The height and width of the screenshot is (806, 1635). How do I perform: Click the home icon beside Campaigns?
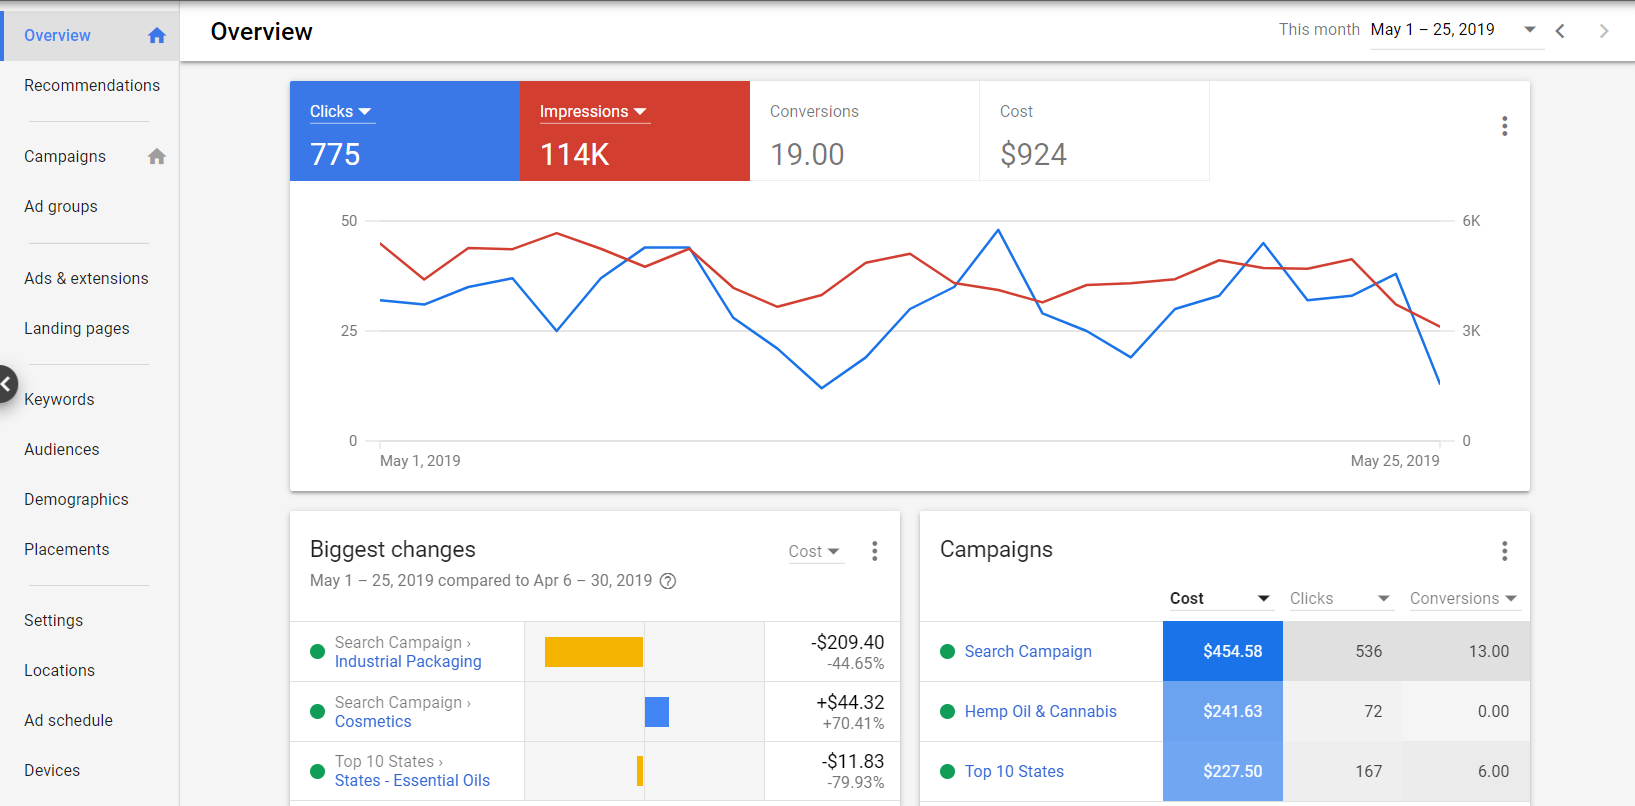156,156
